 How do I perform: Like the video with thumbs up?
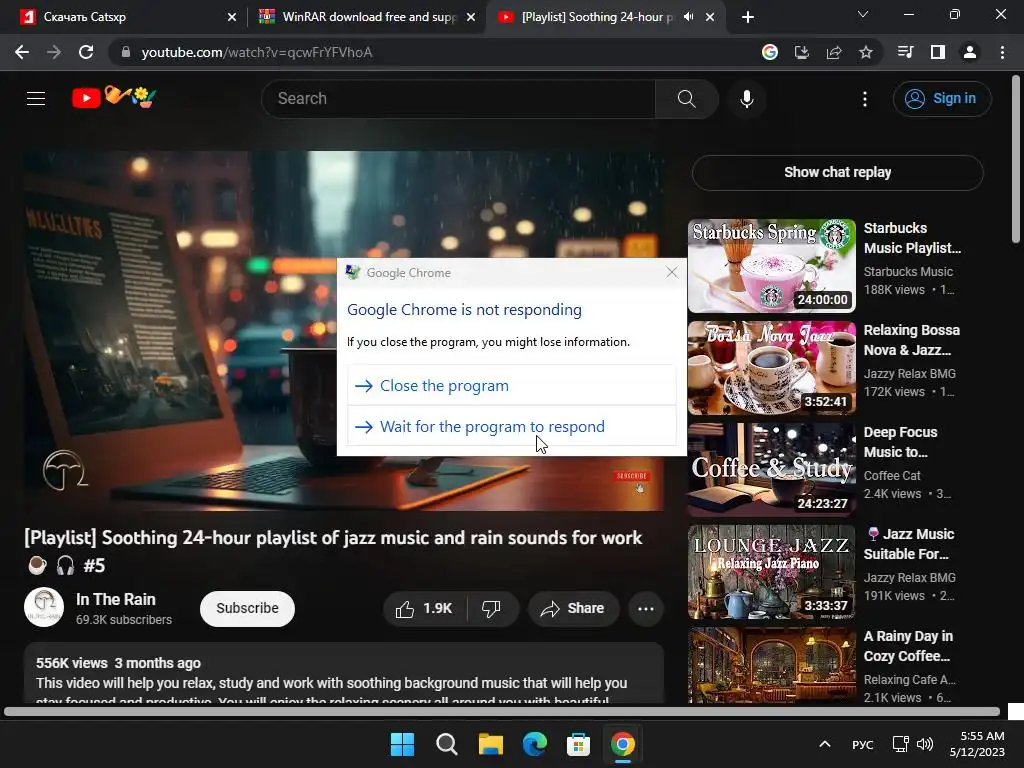pyautogui.click(x=424, y=609)
